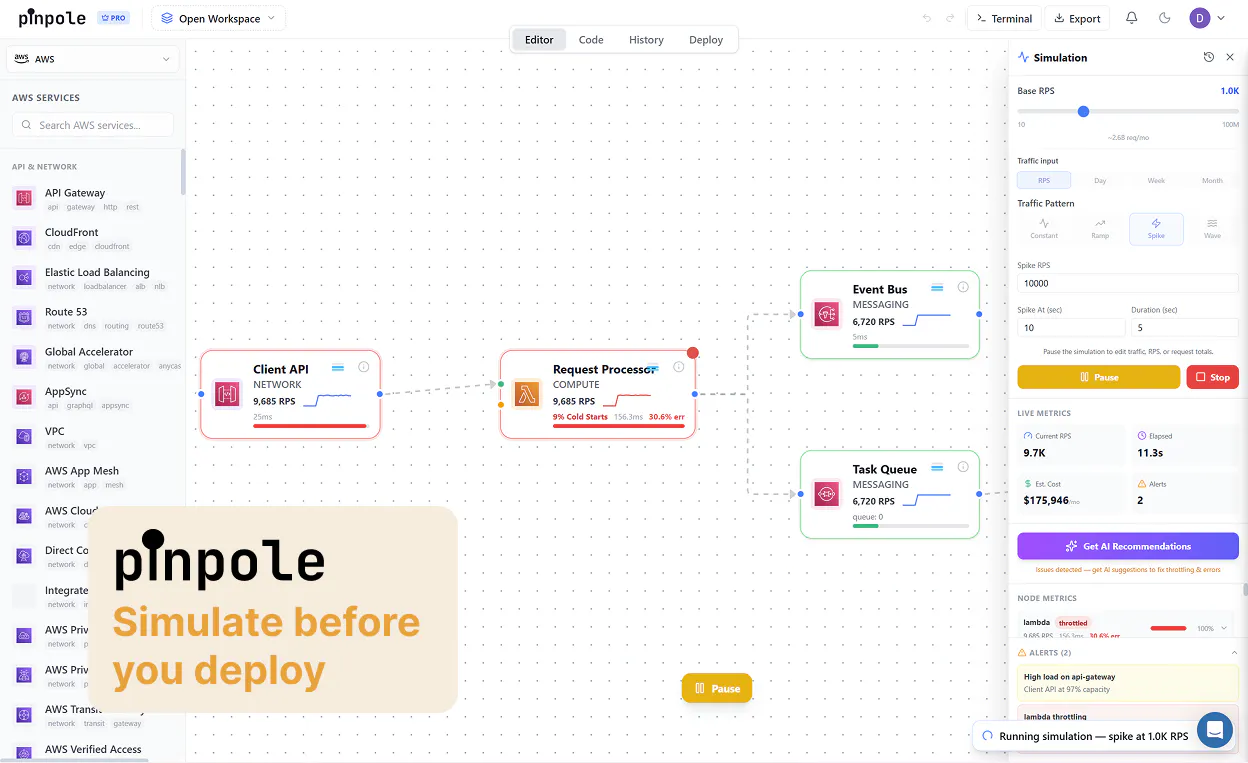Select the CloudFront service icon
The width and height of the screenshot is (1248, 763).
(x=24, y=238)
